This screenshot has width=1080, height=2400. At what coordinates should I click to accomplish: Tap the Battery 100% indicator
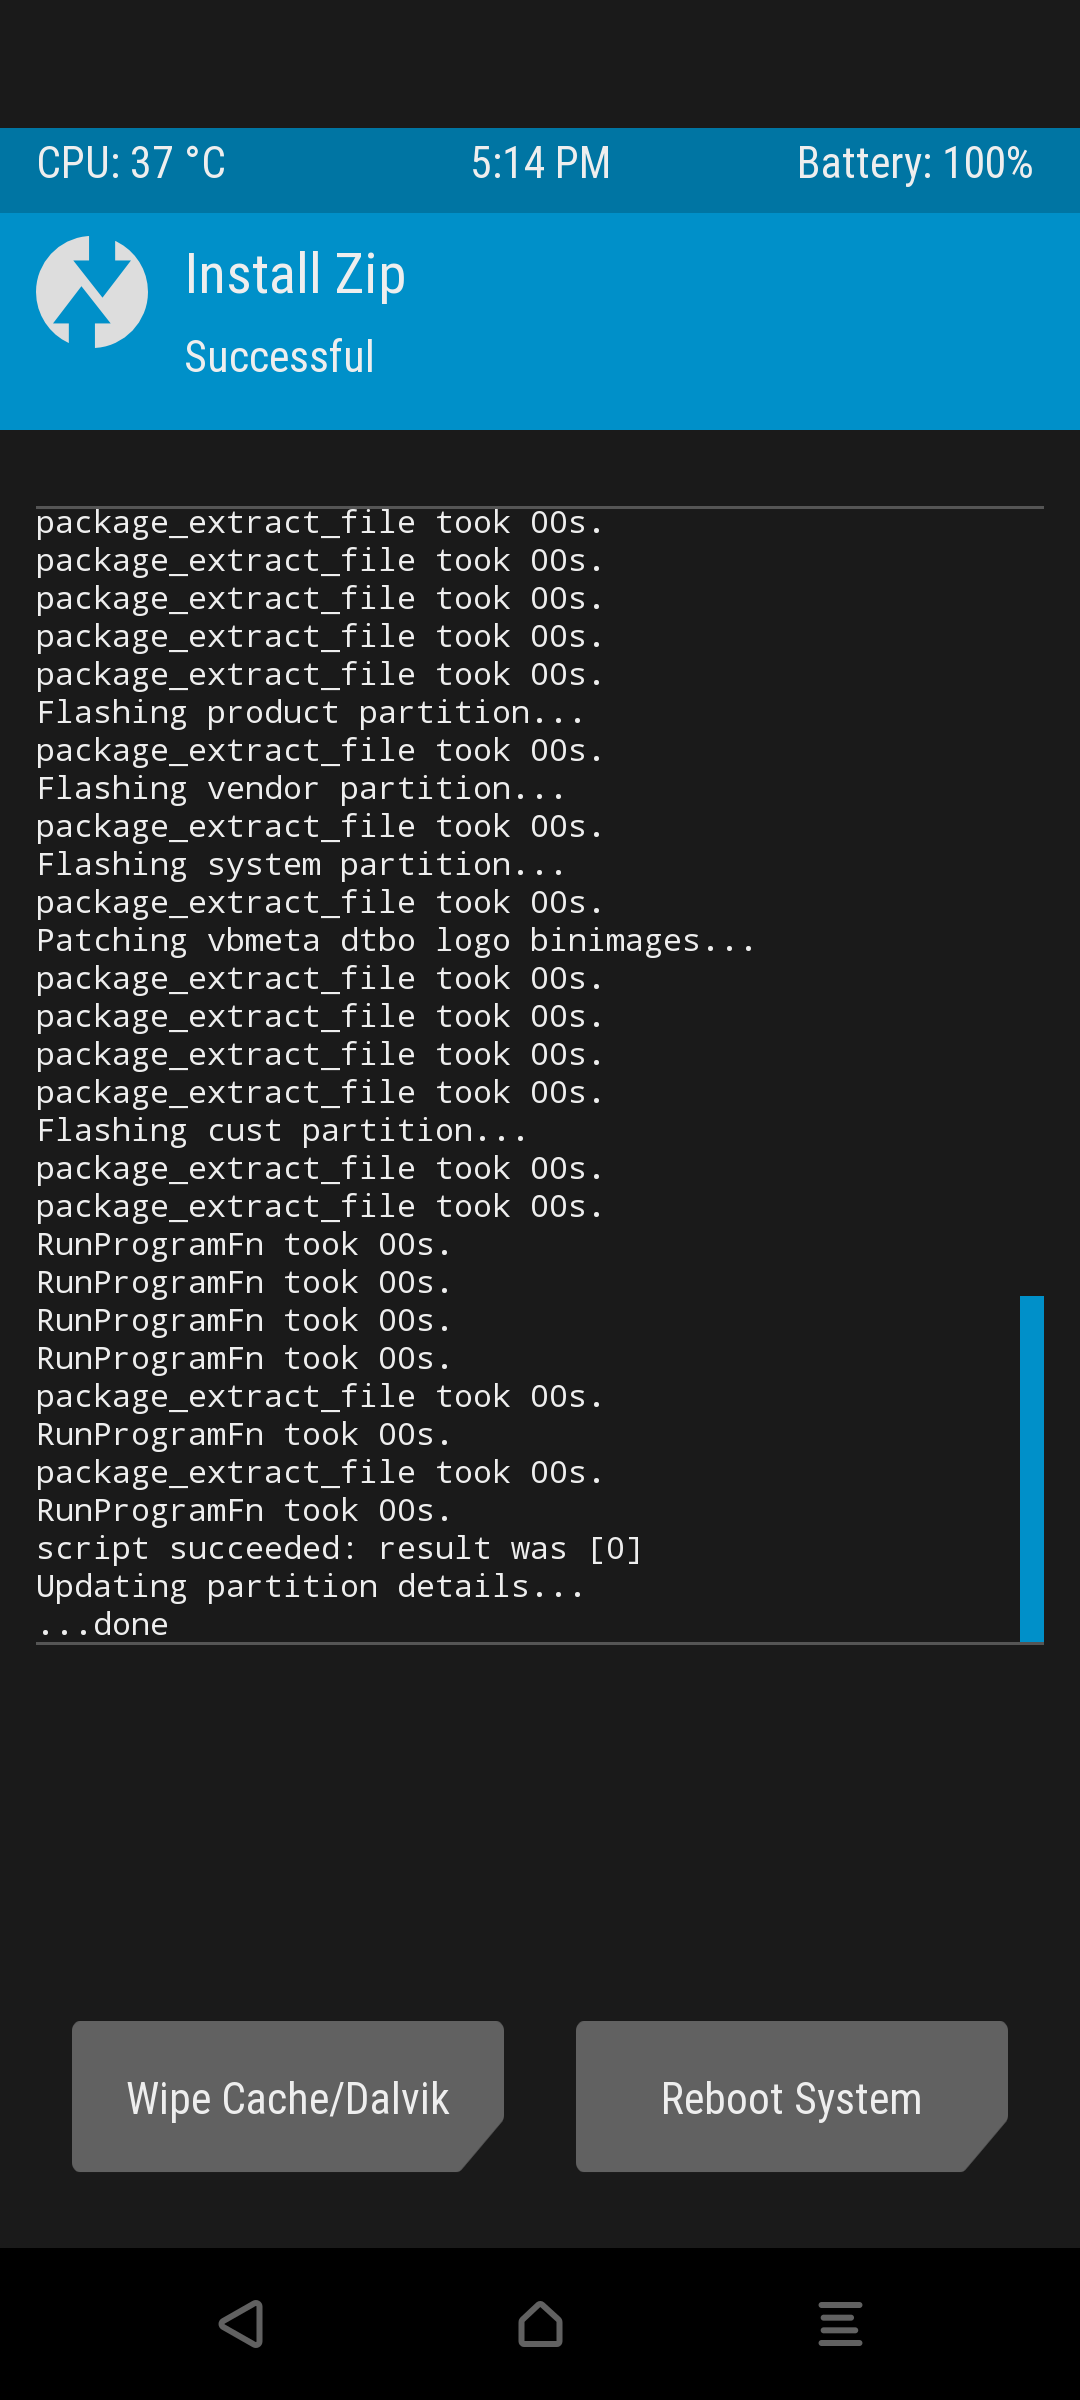coord(915,163)
